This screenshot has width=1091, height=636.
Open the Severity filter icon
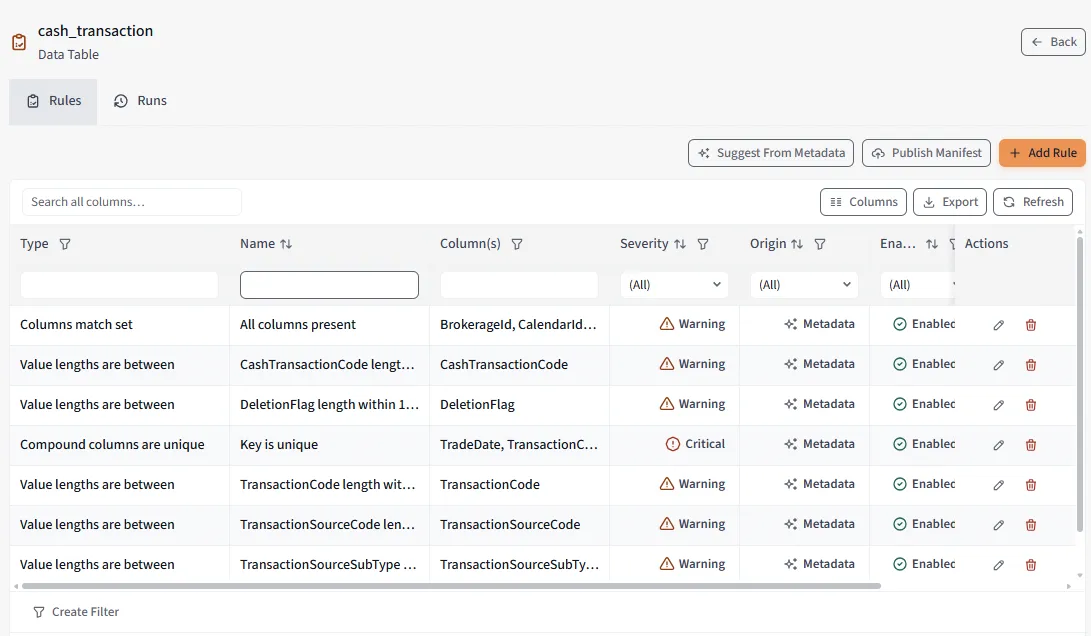pyautogui.click(x=703, y=244)
